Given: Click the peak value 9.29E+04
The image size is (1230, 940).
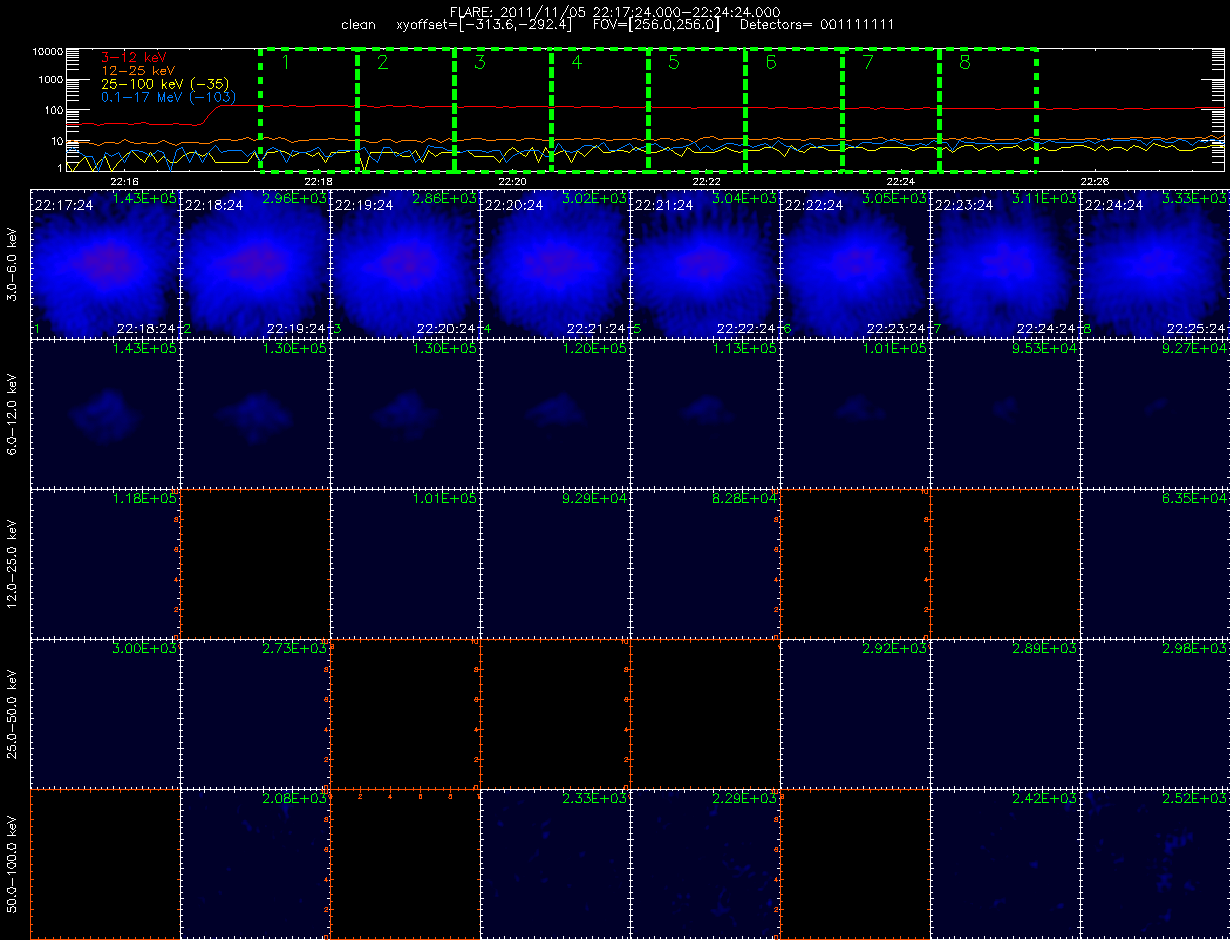Looking at the screenshot, I should pyautogui.click(x=595, y=499).
